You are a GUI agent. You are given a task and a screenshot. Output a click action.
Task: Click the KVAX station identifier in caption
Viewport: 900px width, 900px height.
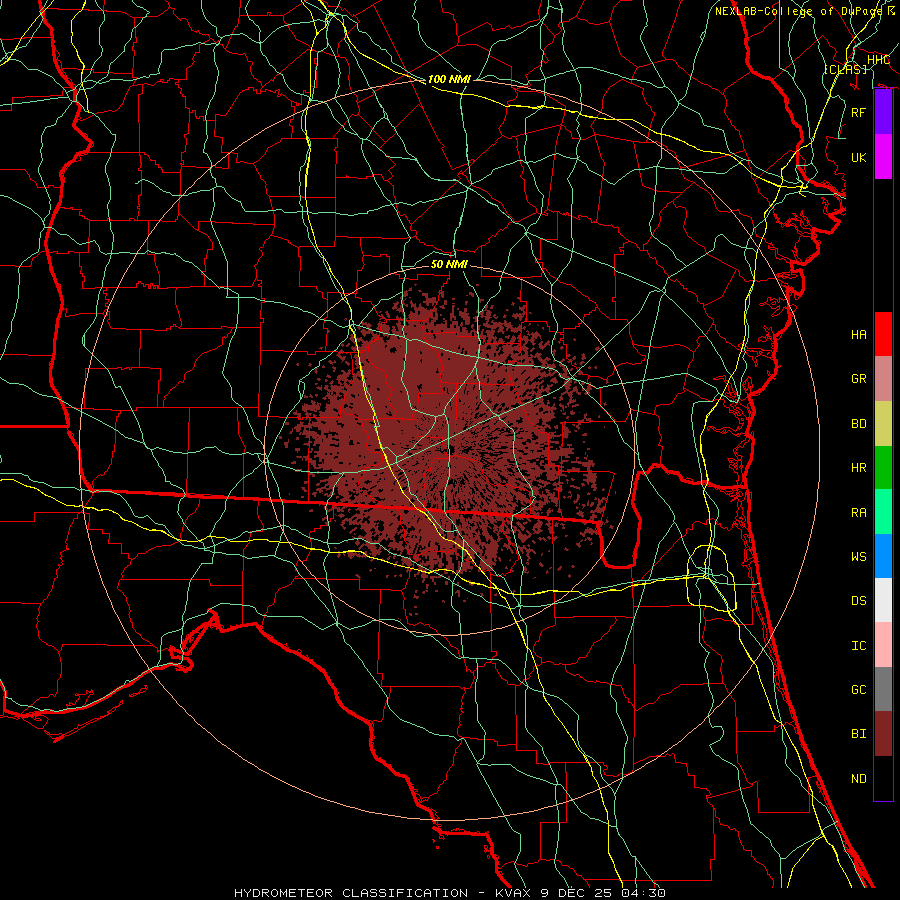[x=514, y=893]
